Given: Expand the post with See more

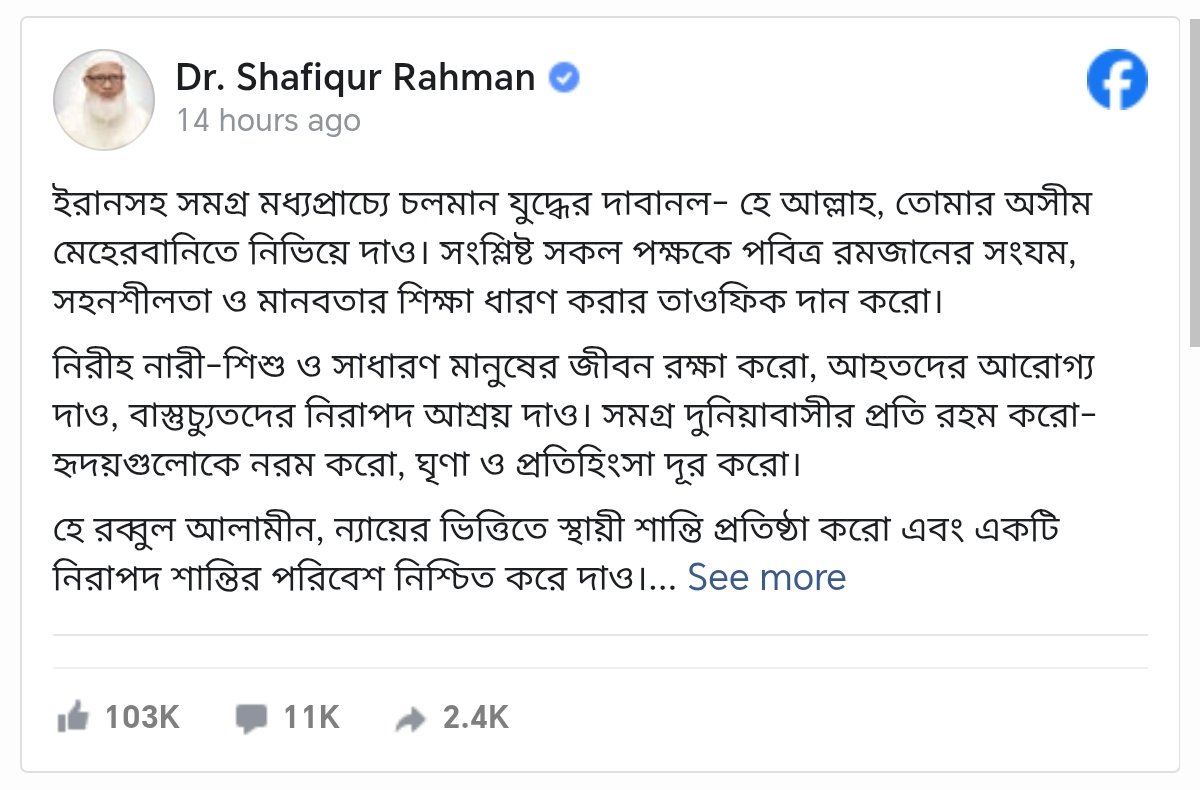Looking at the screenshot, I should point(766,577).
